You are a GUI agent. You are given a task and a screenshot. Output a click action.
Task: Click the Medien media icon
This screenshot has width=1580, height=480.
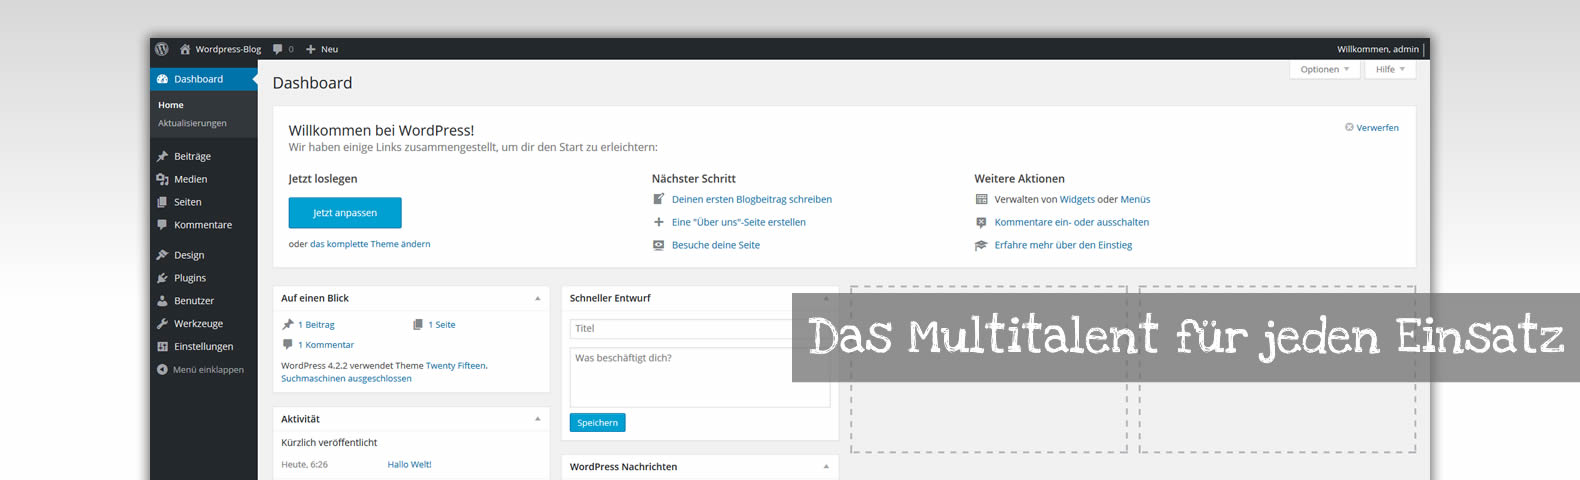(162, 179)
